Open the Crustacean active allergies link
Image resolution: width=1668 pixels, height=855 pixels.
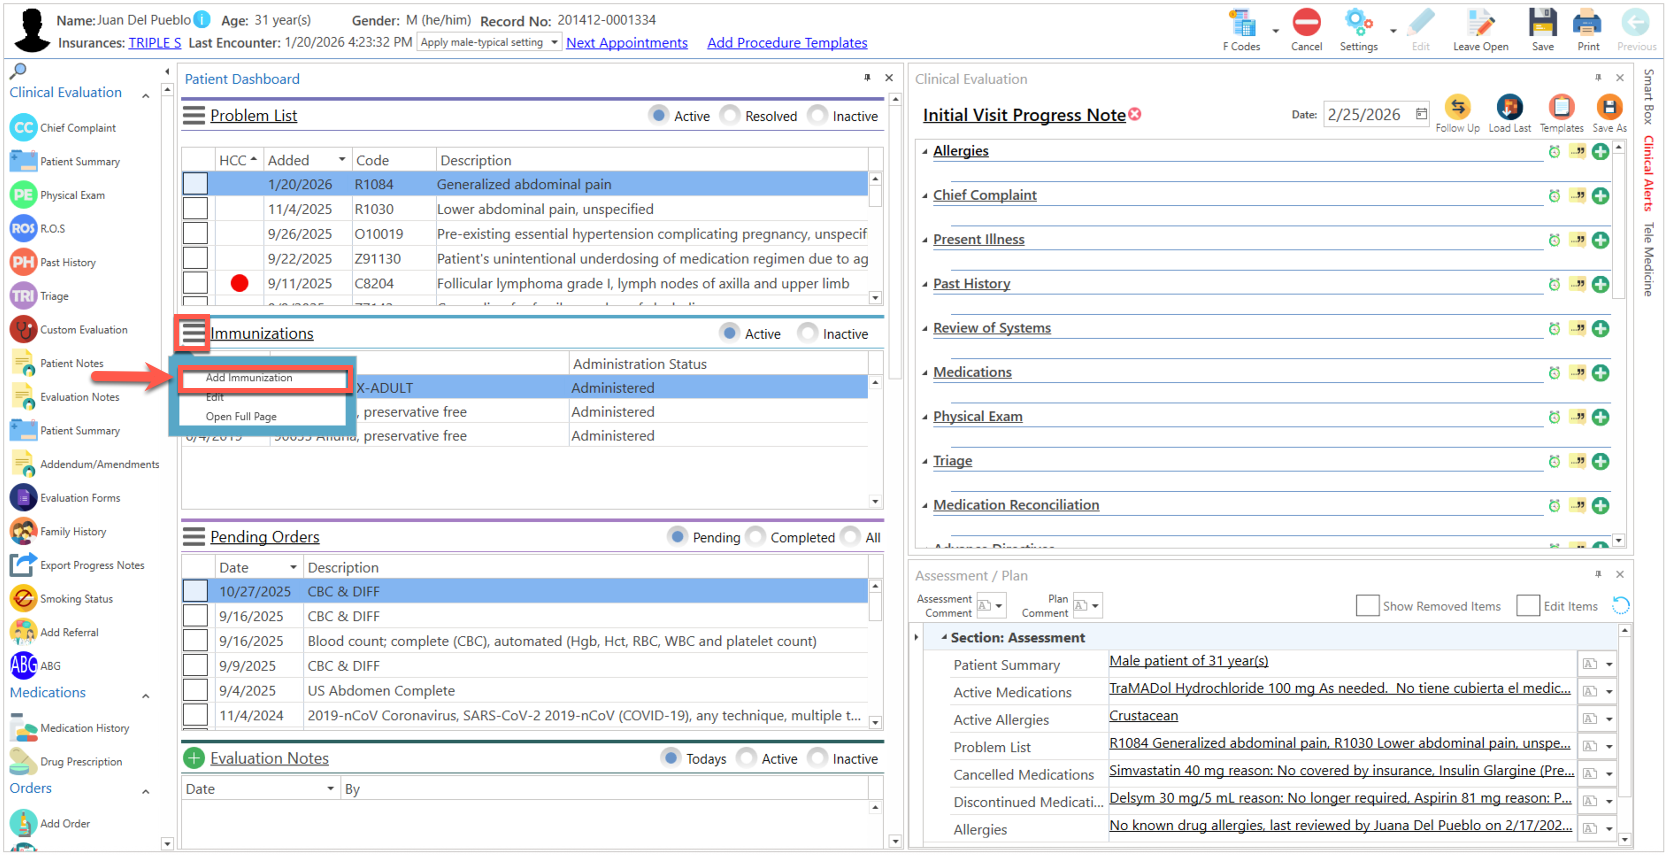(1143, 715)
